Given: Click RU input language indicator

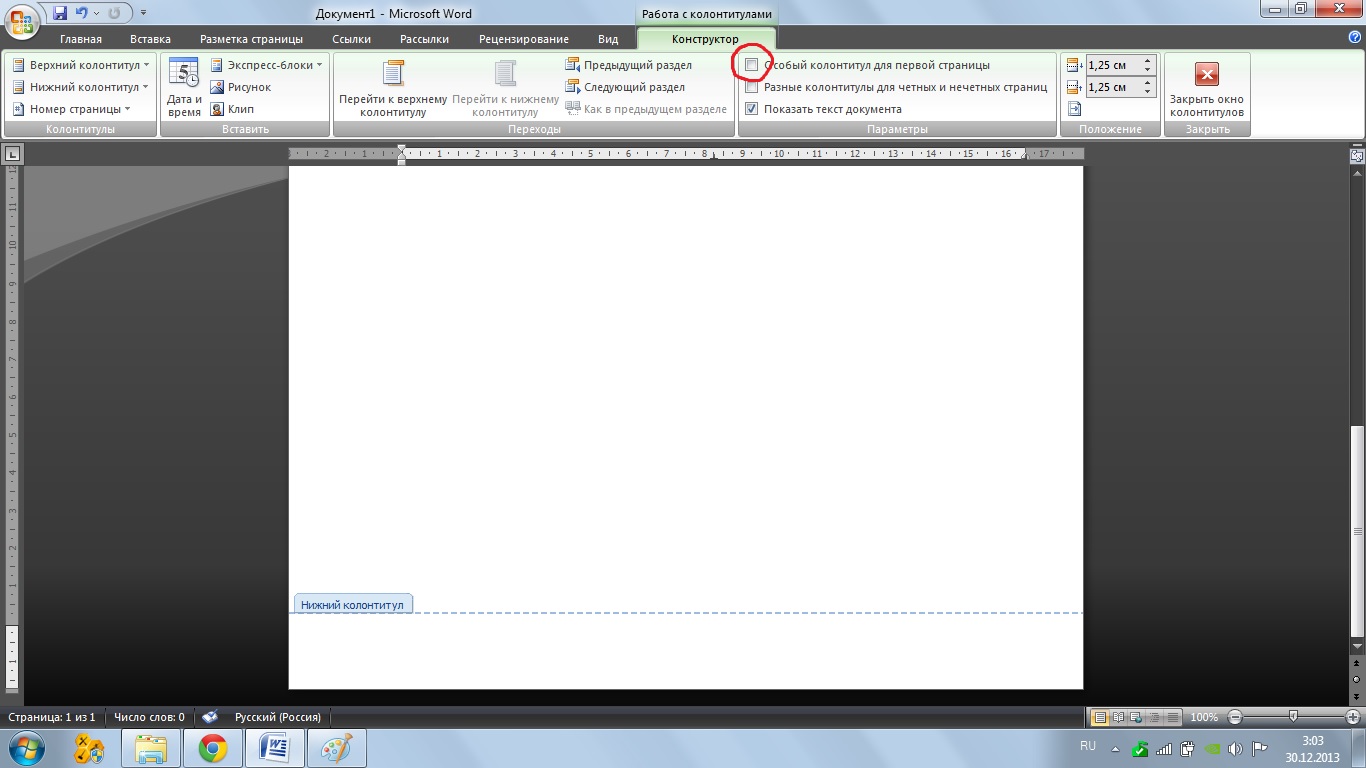Looking at the screenshot, I should [x=1088, y=746].
